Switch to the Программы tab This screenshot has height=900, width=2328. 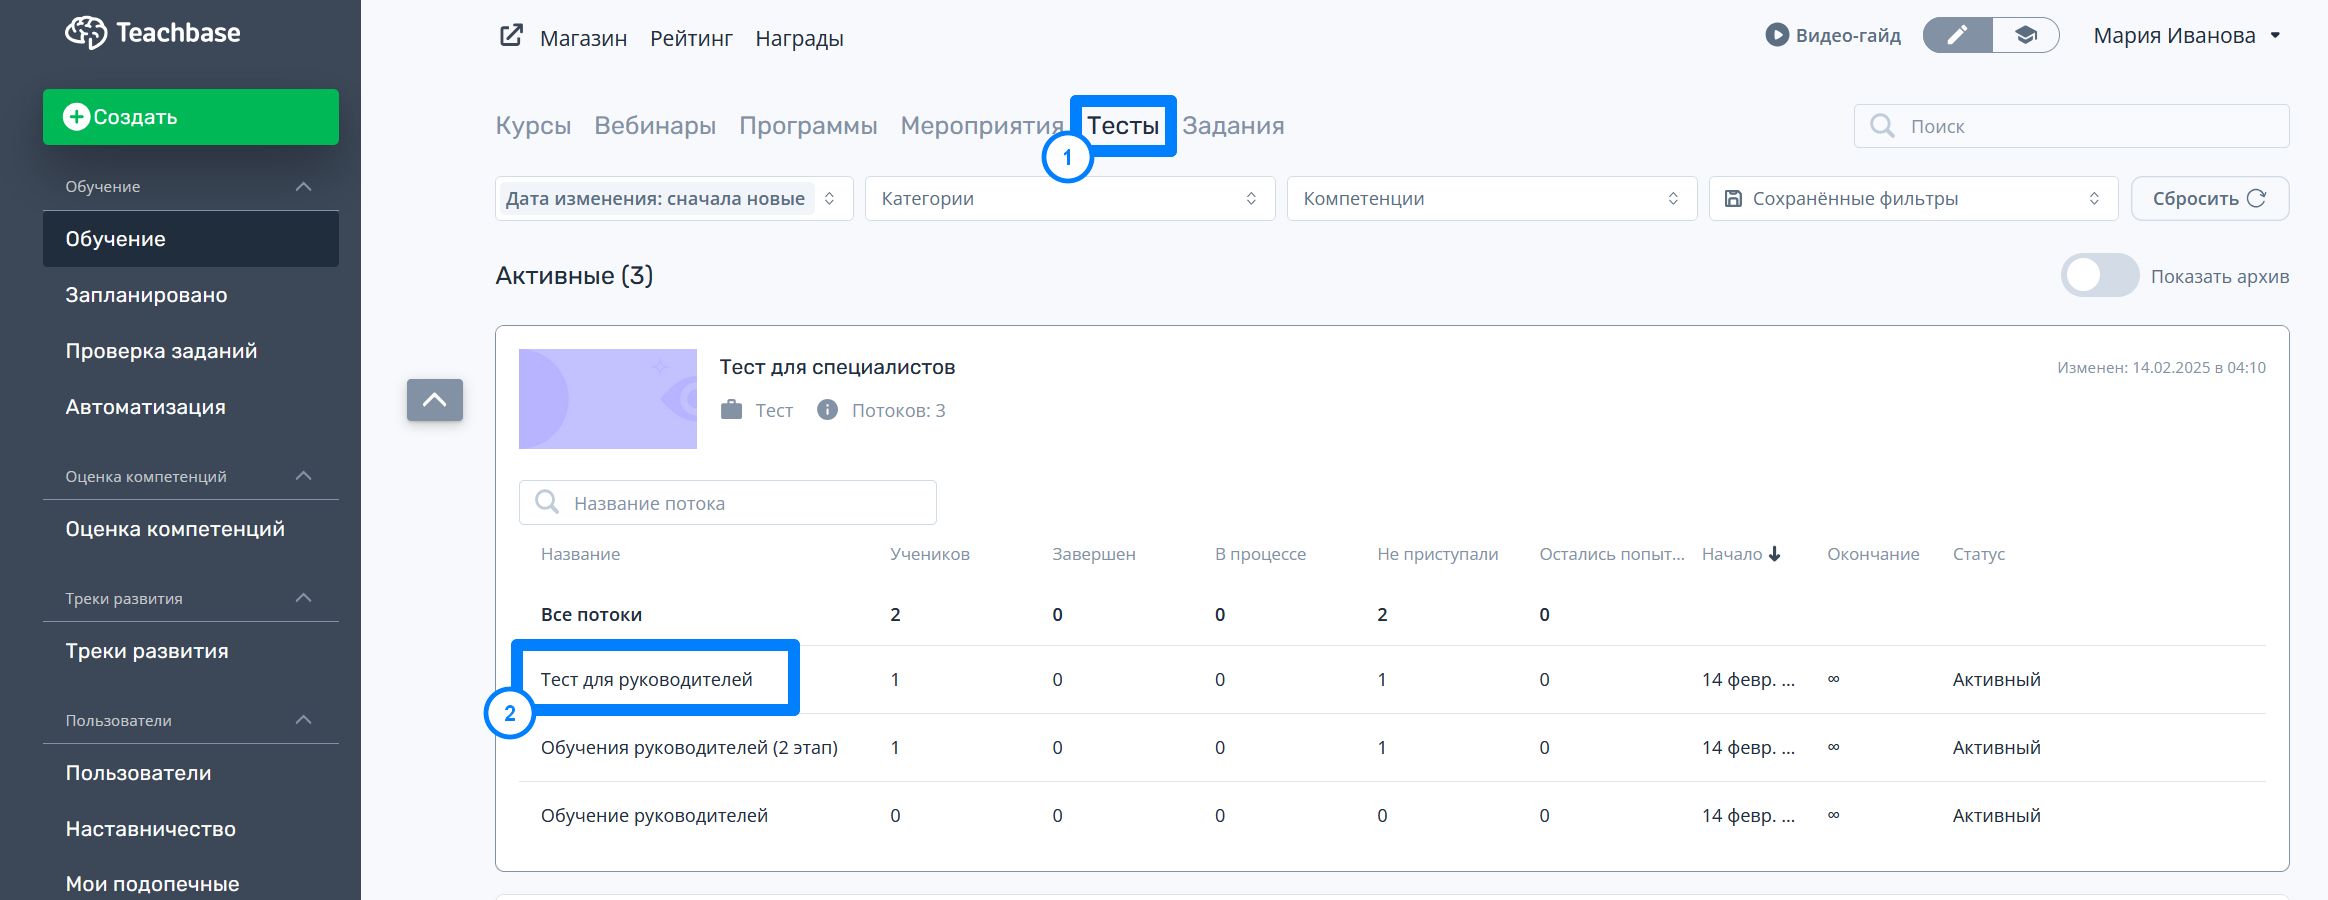(x=808, y=126)
